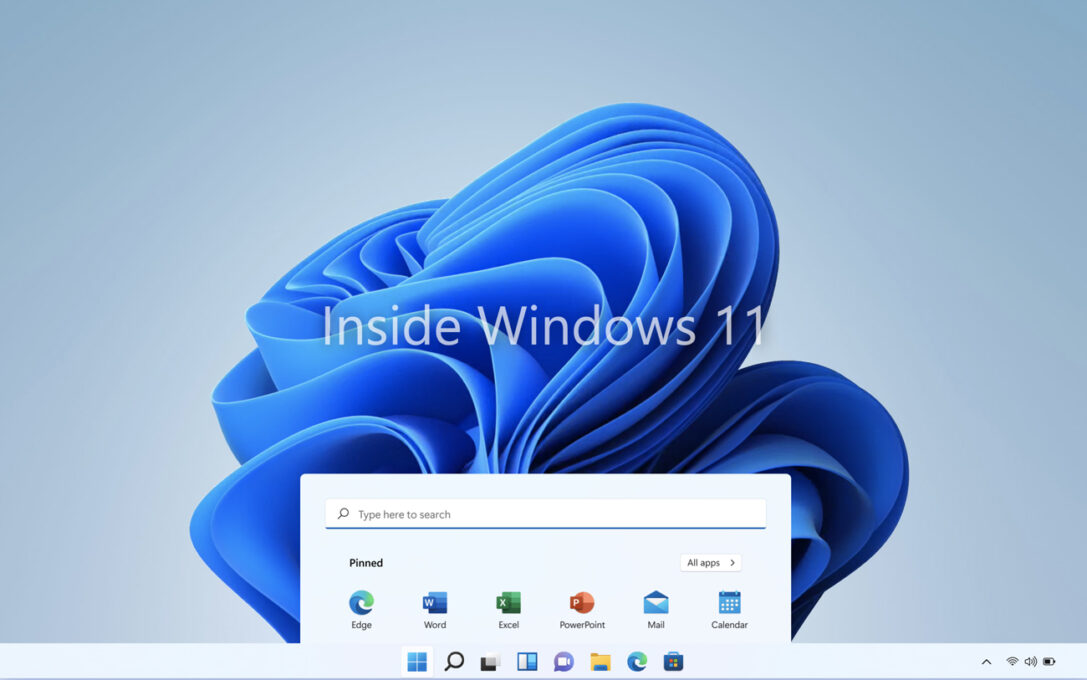Image resolution: width=1087 pixels, height=680 pixels.
Task: Click the Windows Start button on taskbar
Action: 417,662
